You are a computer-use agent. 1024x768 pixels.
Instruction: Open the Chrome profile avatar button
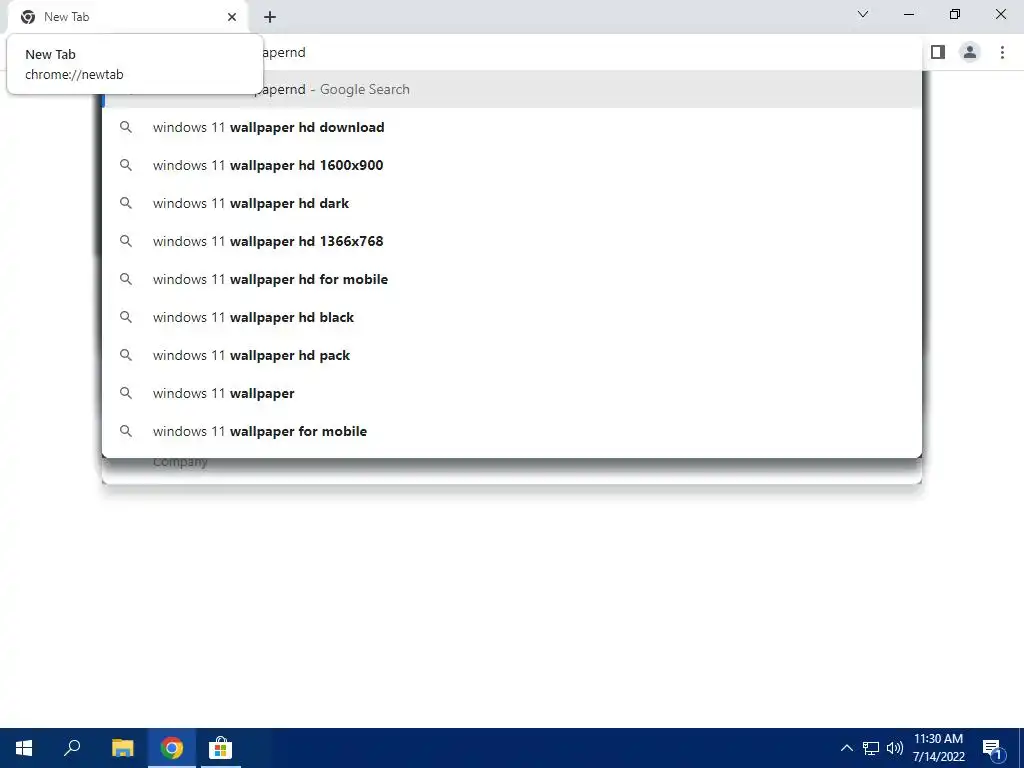point(970,52)
